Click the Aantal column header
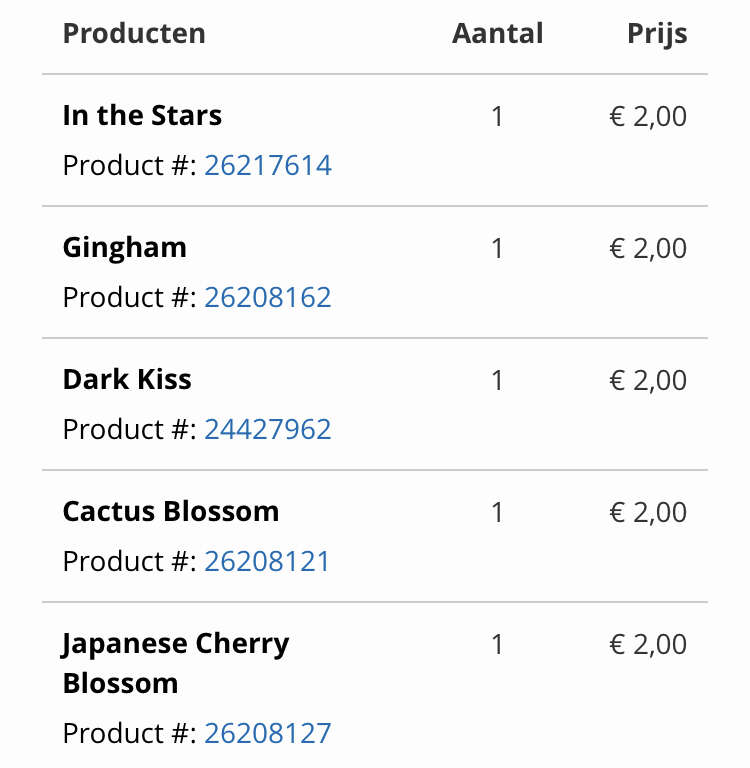 (x=498, y=33)
